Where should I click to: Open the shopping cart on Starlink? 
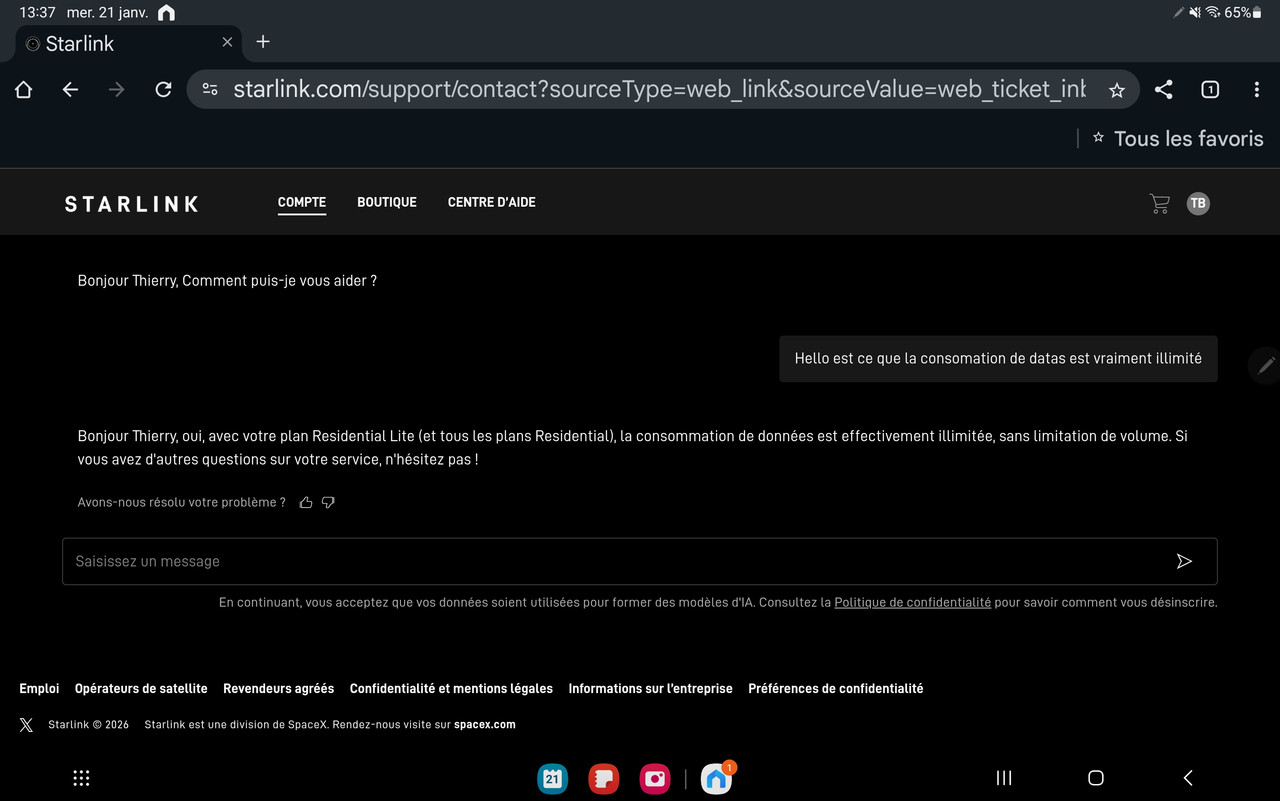pos(1158,203)
